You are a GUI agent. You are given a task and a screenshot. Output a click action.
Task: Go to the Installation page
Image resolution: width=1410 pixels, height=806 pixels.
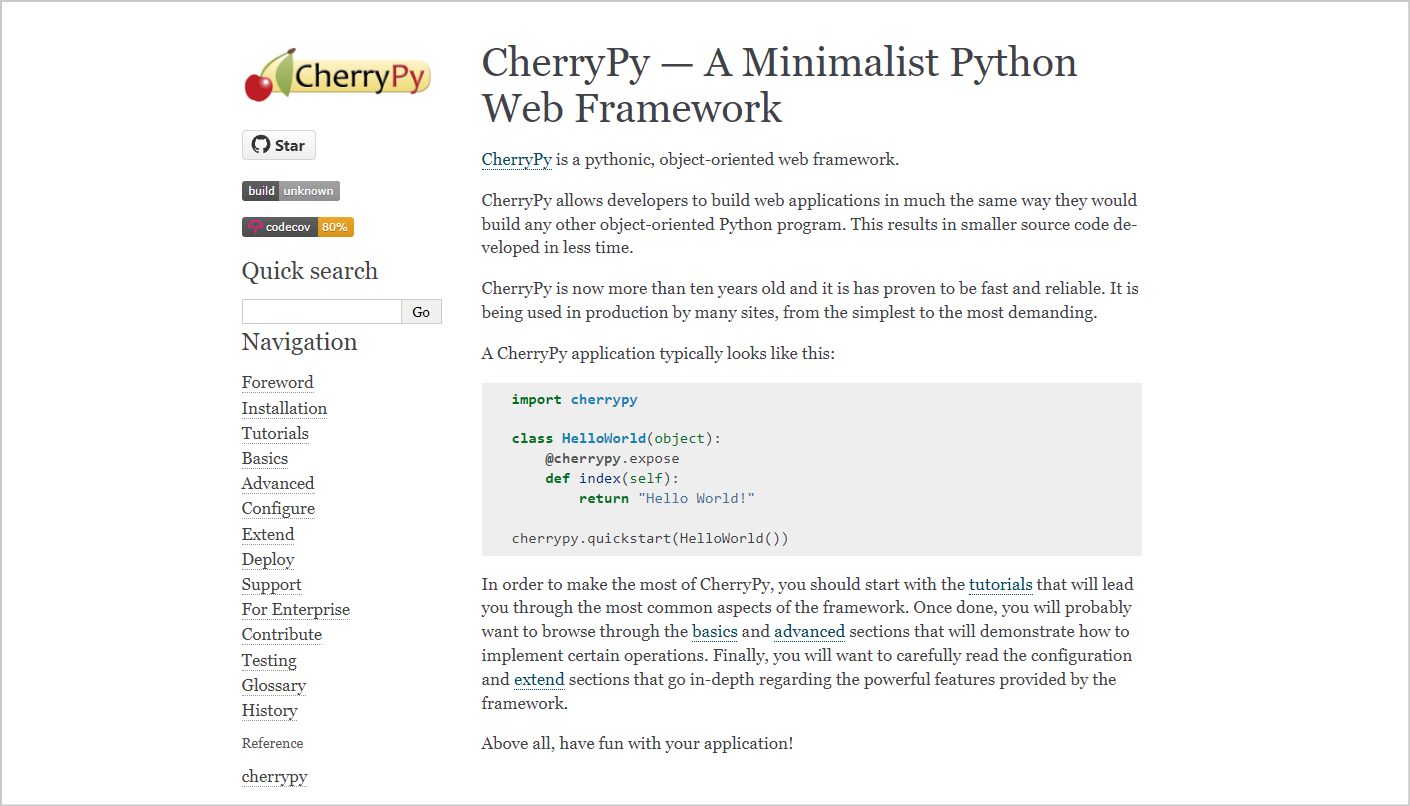point(284,408)
